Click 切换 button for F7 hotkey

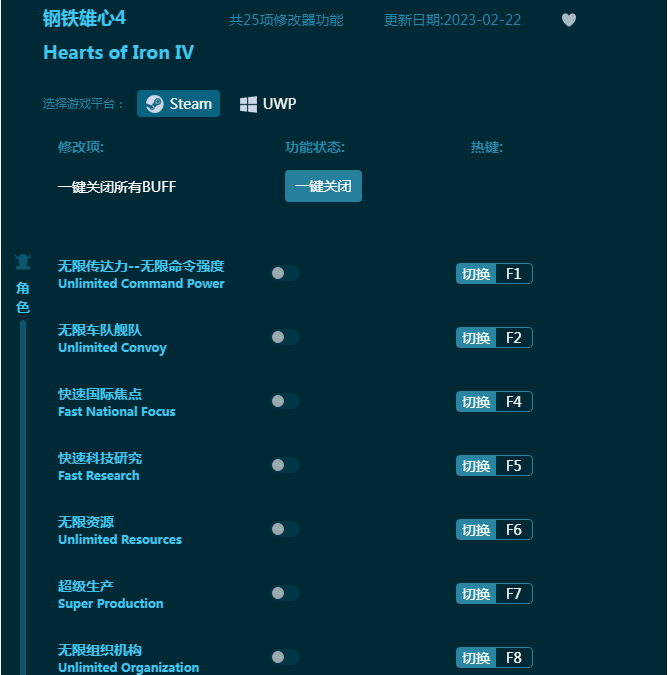(x=476, y=594)
